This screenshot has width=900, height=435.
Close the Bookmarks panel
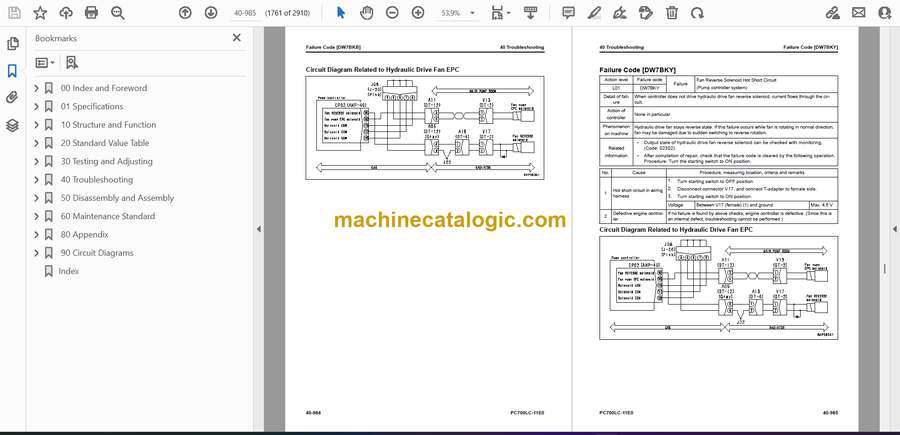[236, 38]
